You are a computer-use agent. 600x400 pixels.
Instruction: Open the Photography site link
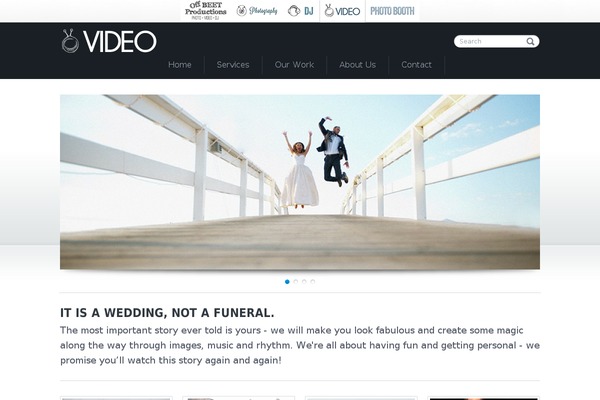click(257, 11)
